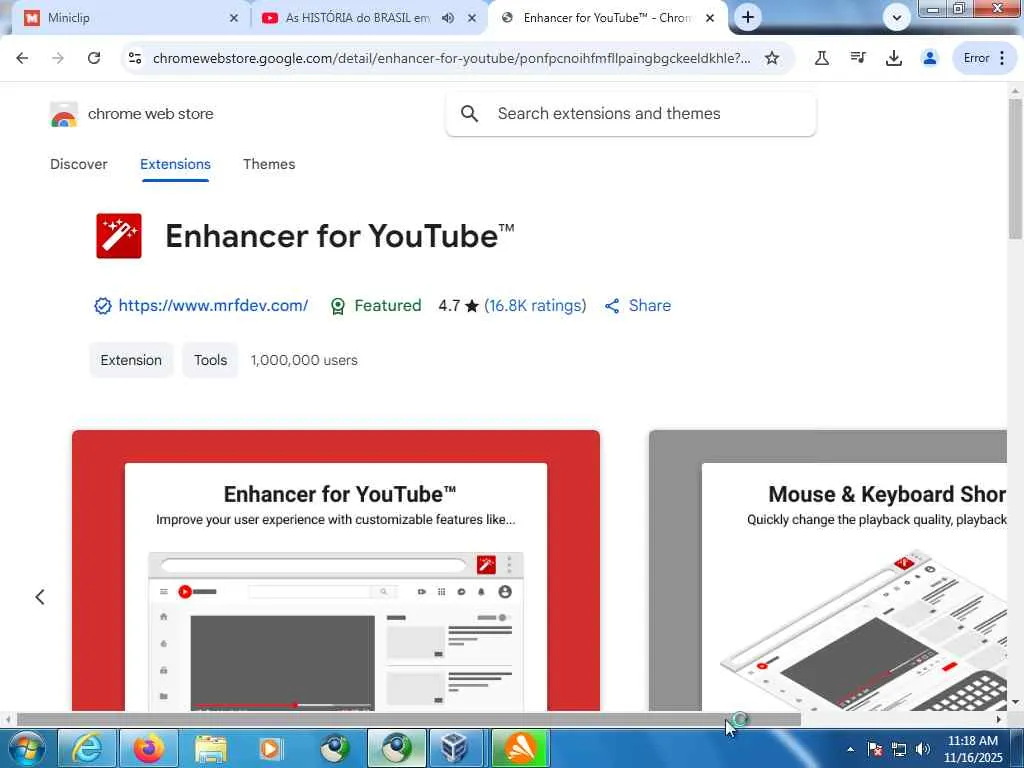The width and height of the screenshot is (1024, 768).
Task: Mute the YouTube tab audio icon
Action: pyautogui.click(x=448, y=18)
